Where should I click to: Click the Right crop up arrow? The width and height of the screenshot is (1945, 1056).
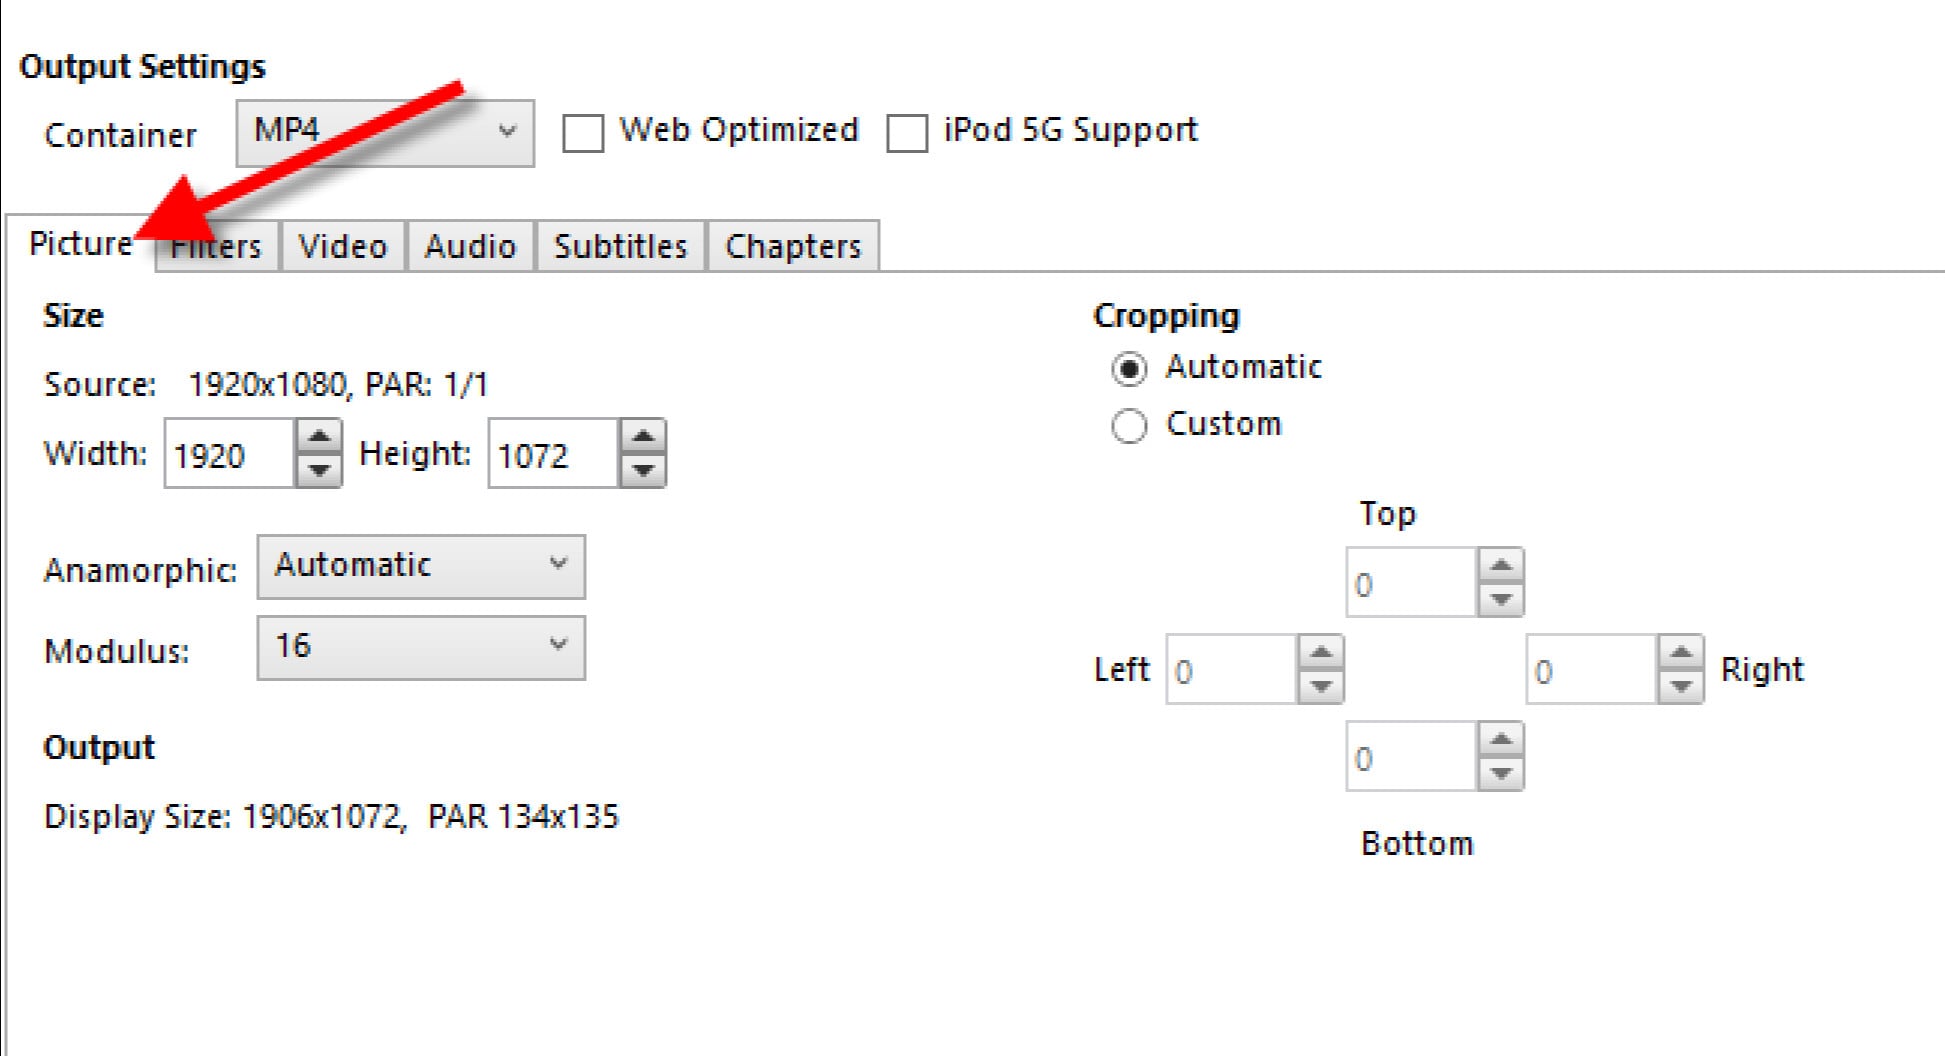click(x=1681, y=654)
